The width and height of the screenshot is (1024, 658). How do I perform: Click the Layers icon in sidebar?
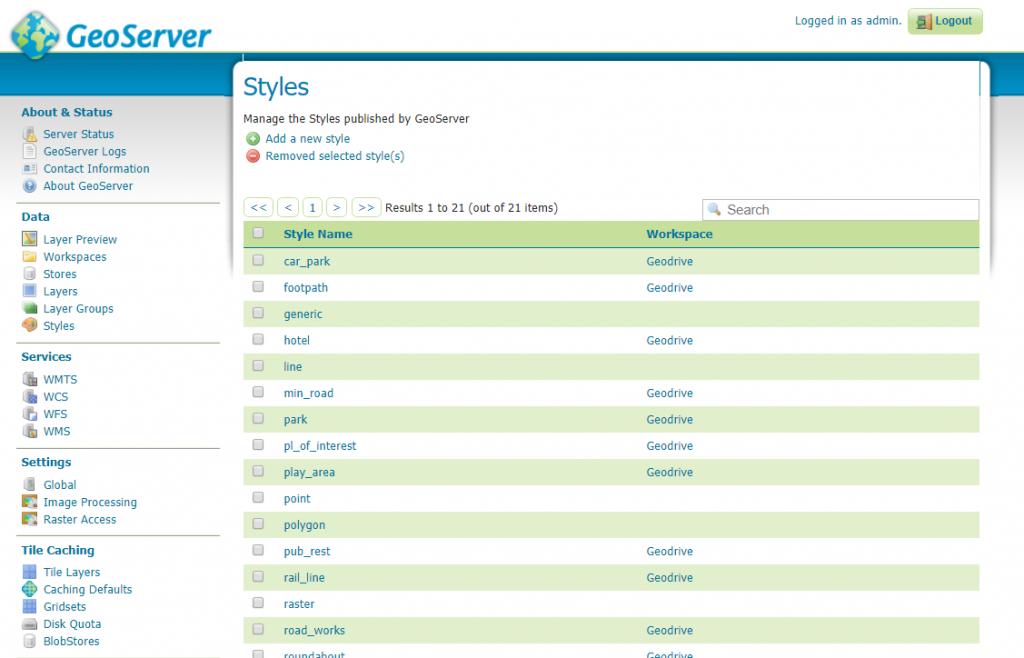point(29,290)
